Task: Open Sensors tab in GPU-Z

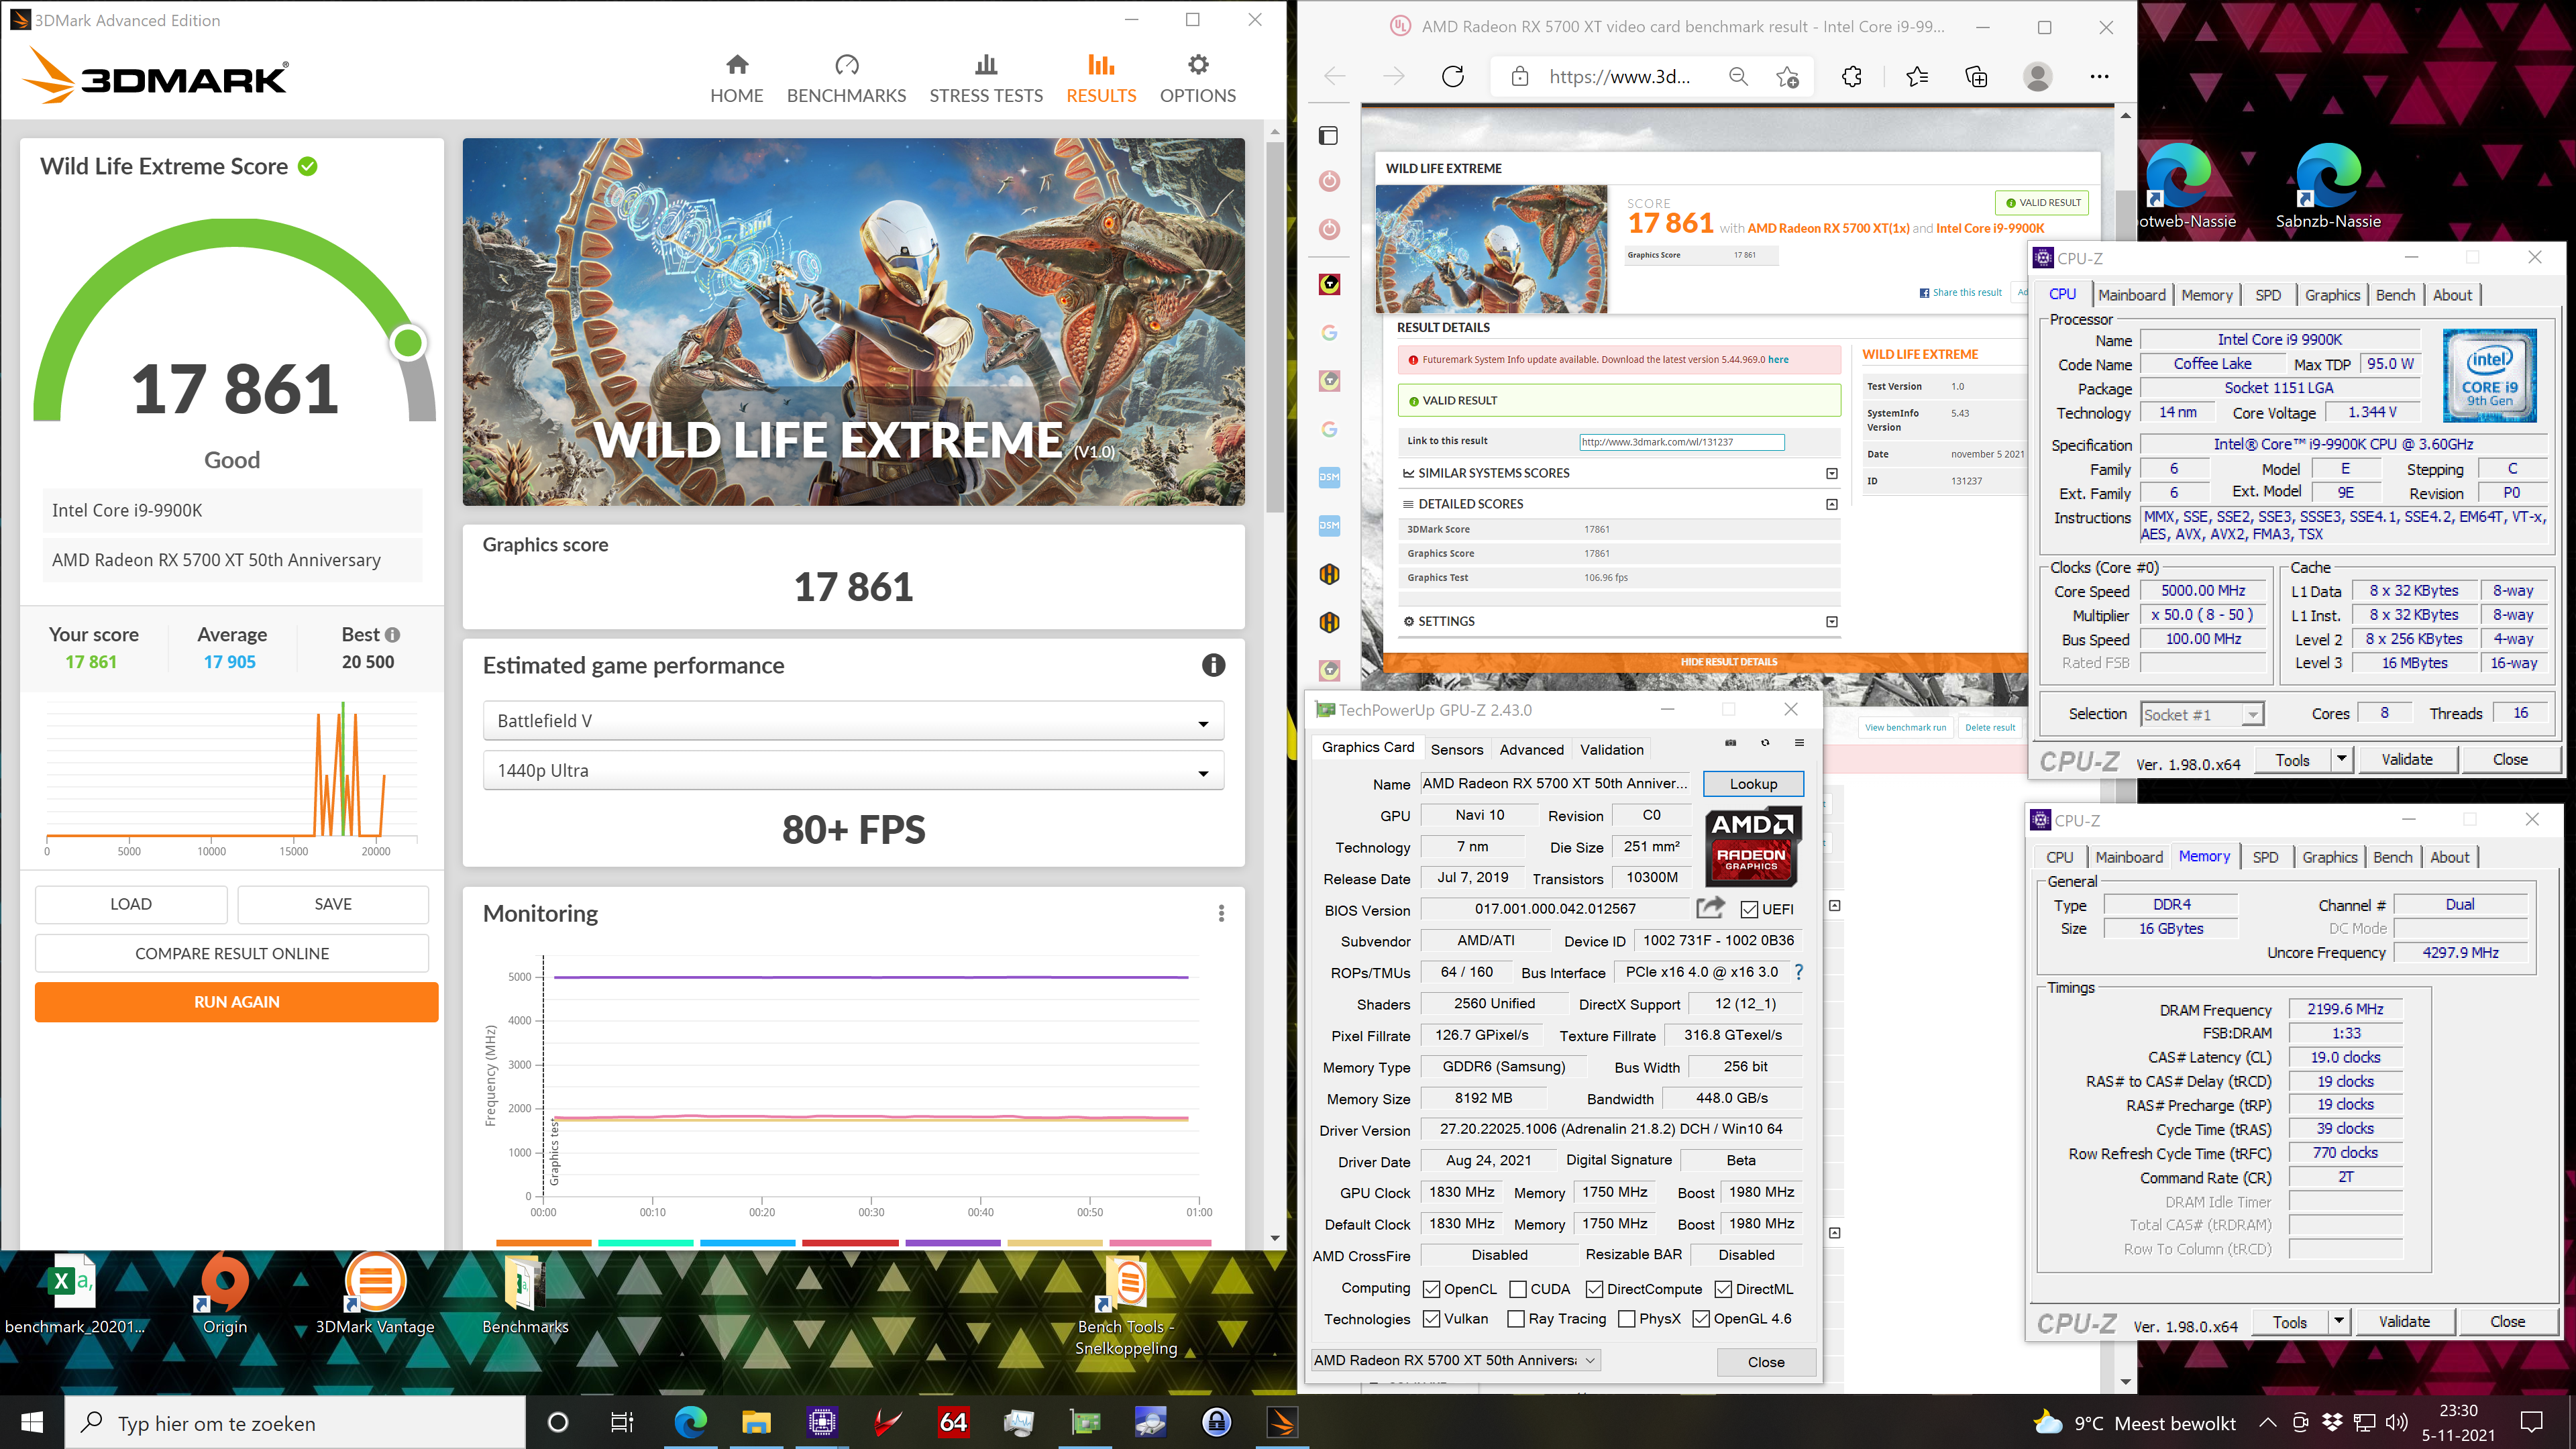Action: pyautogui.click(x=1456, y=749)
